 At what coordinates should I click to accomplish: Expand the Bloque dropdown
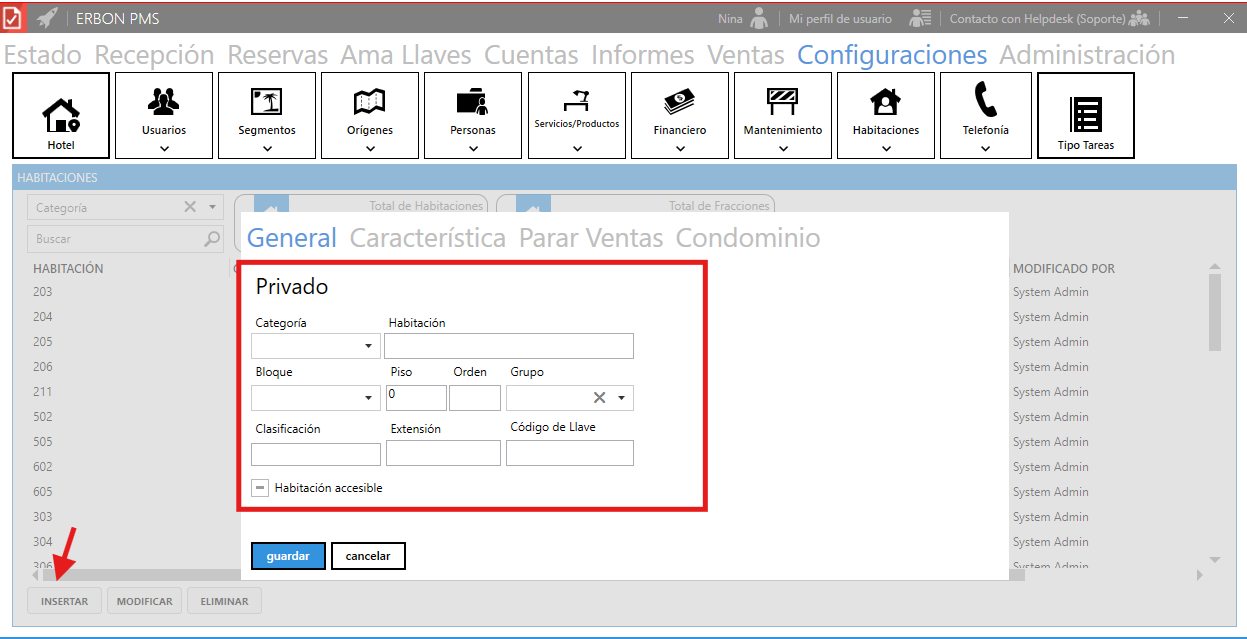coord(369,398)
